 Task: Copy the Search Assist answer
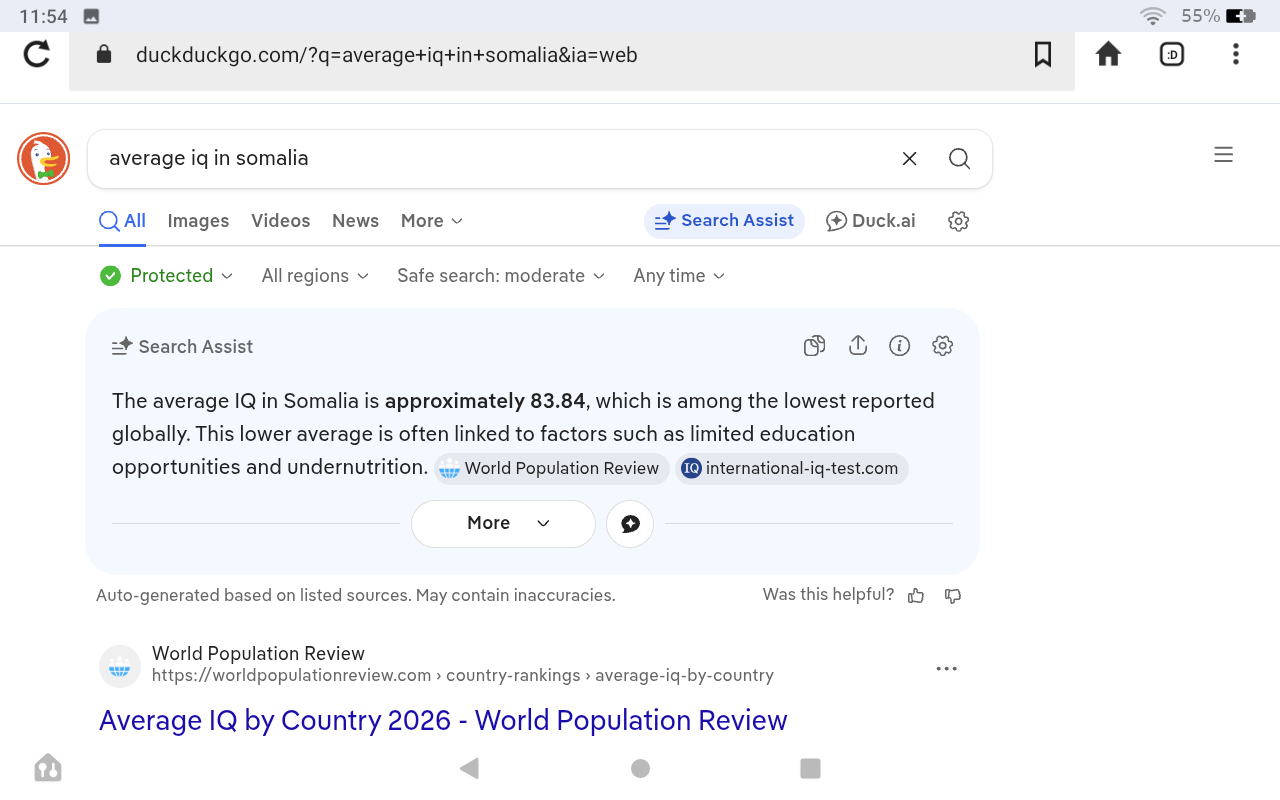[815, 346]
